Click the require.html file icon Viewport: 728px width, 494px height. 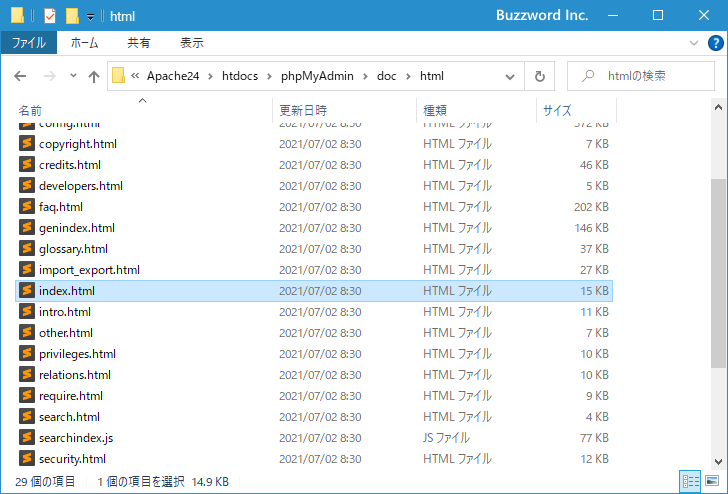(x=27, y=396)
